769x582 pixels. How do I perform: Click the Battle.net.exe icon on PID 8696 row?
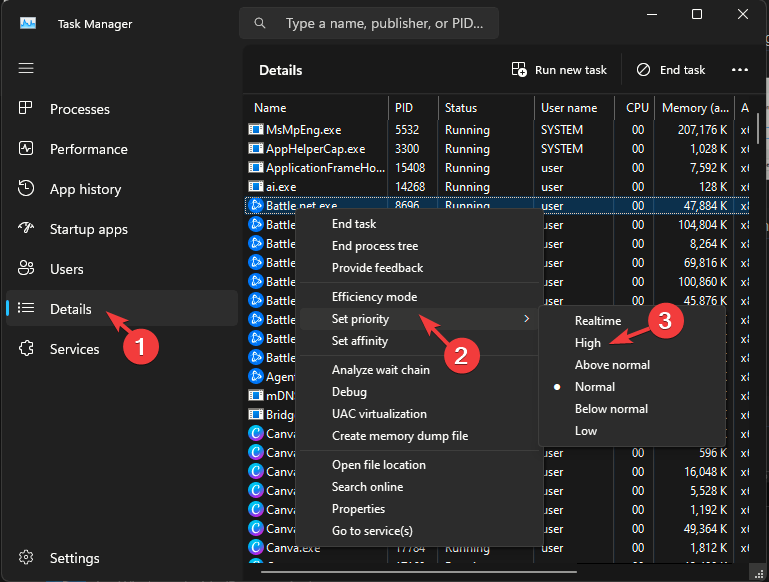point(256,205)
